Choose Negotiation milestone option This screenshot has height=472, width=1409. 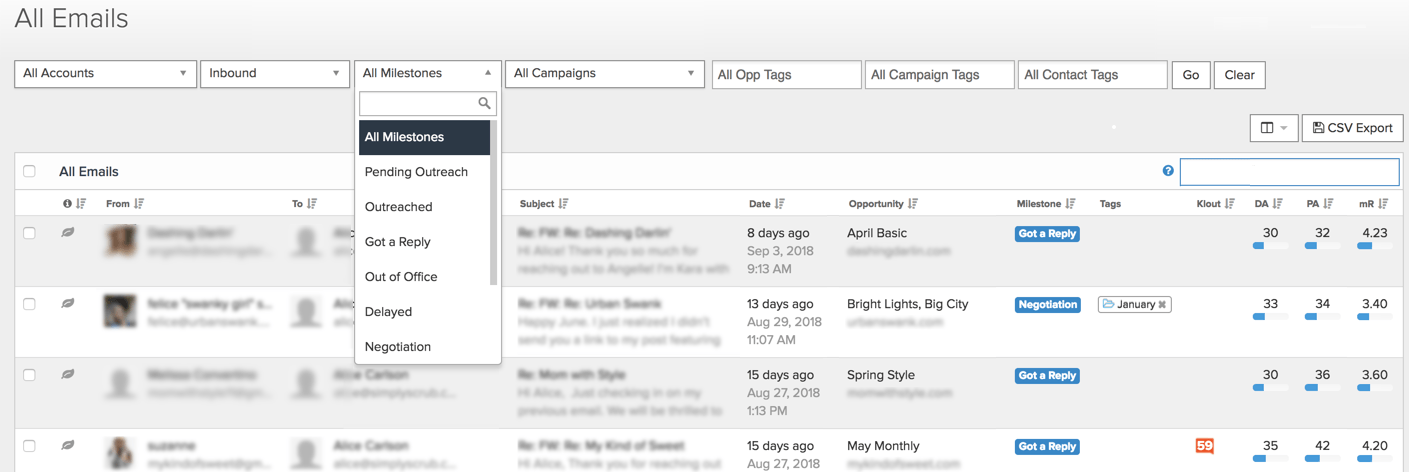click(424, 347)
